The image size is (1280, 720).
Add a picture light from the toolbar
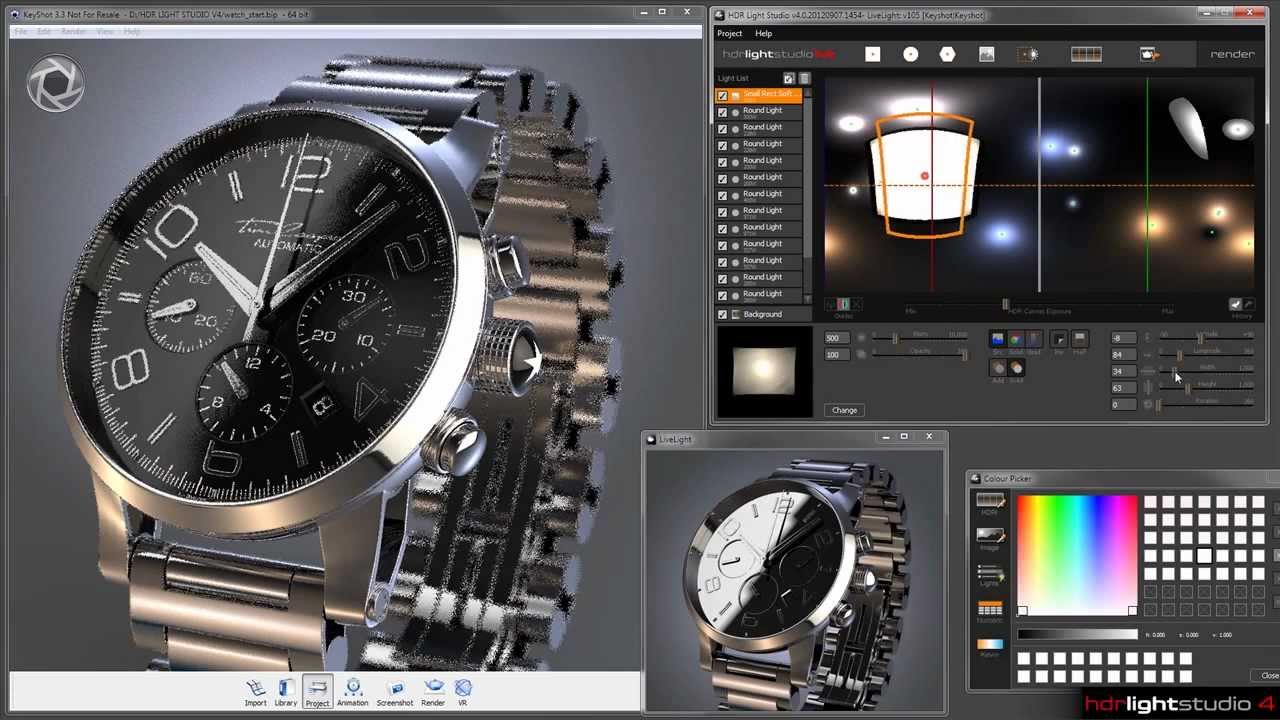(x=986, y=54)
